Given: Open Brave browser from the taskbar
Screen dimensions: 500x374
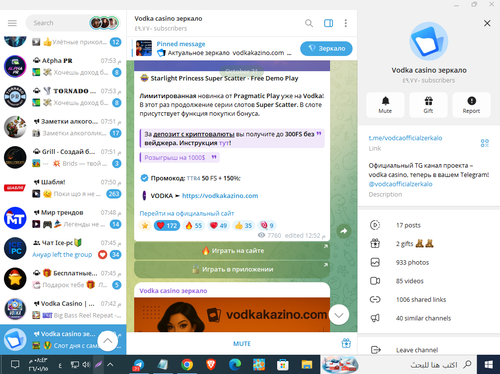Looking at the screenshot, I should [211, 365].
